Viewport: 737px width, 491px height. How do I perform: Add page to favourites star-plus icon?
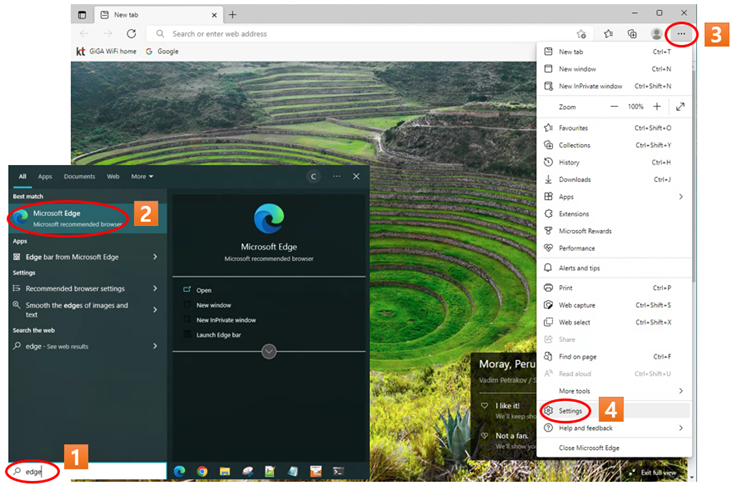581,34
